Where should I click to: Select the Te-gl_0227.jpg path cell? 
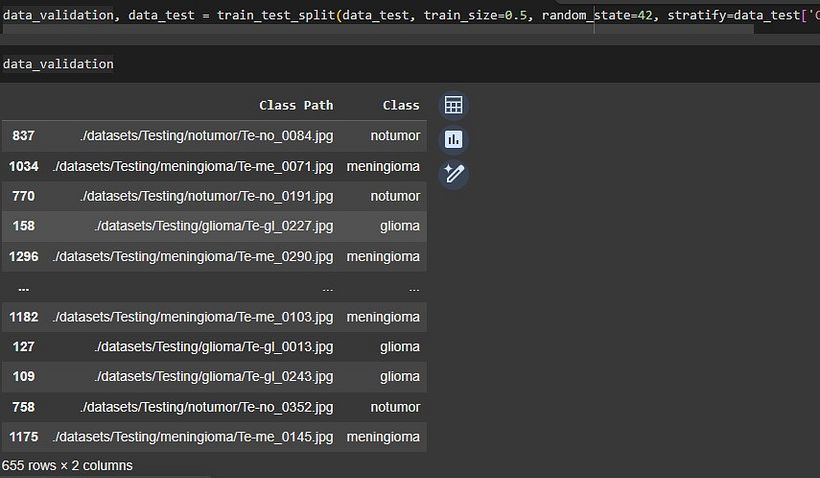(x=214, y=226)
